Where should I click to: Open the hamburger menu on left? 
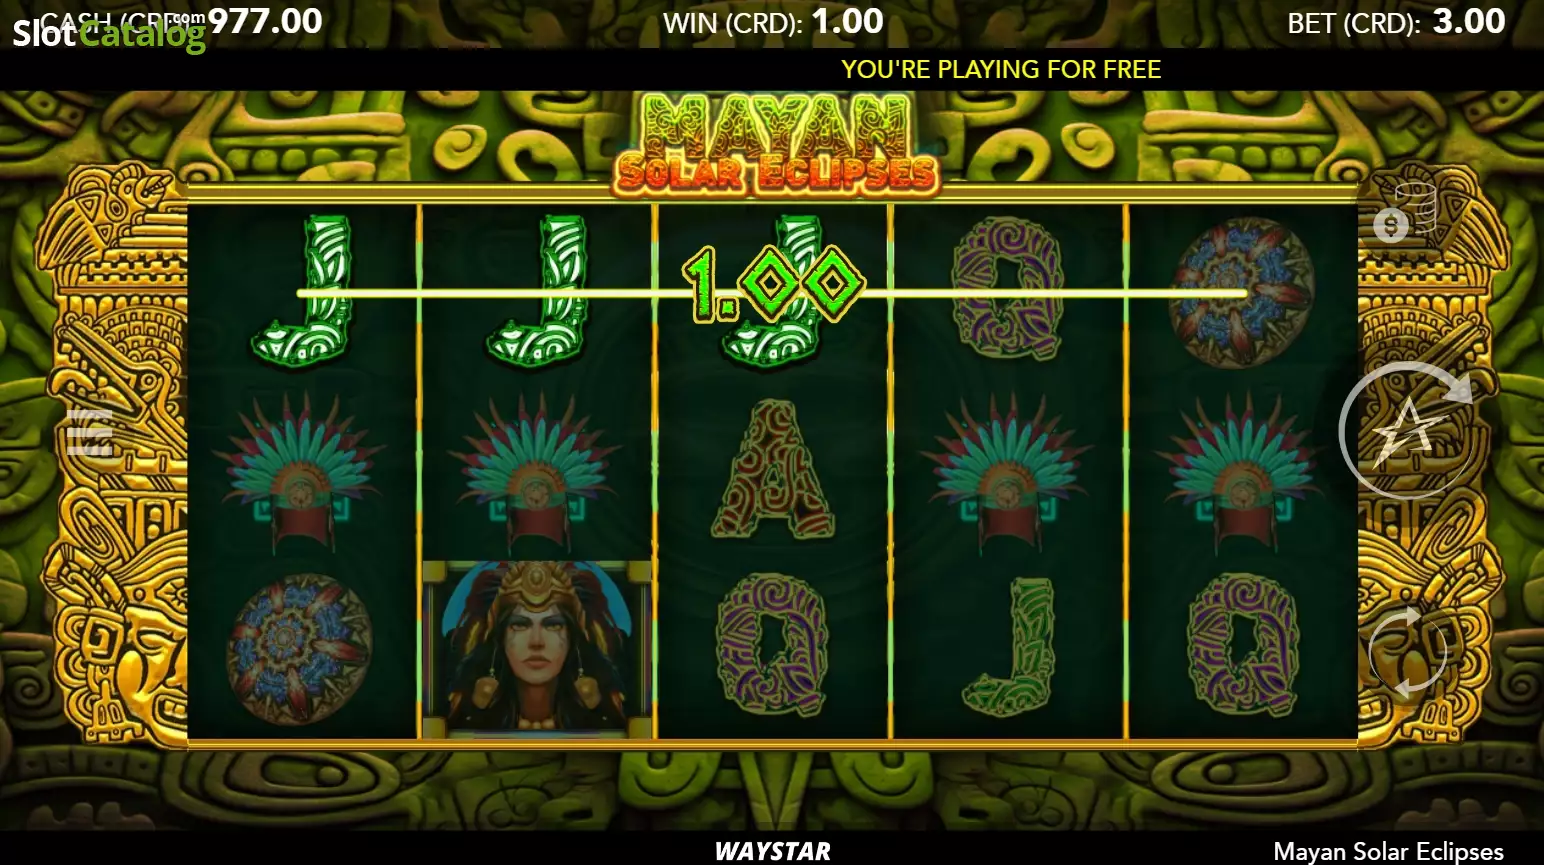90,431
